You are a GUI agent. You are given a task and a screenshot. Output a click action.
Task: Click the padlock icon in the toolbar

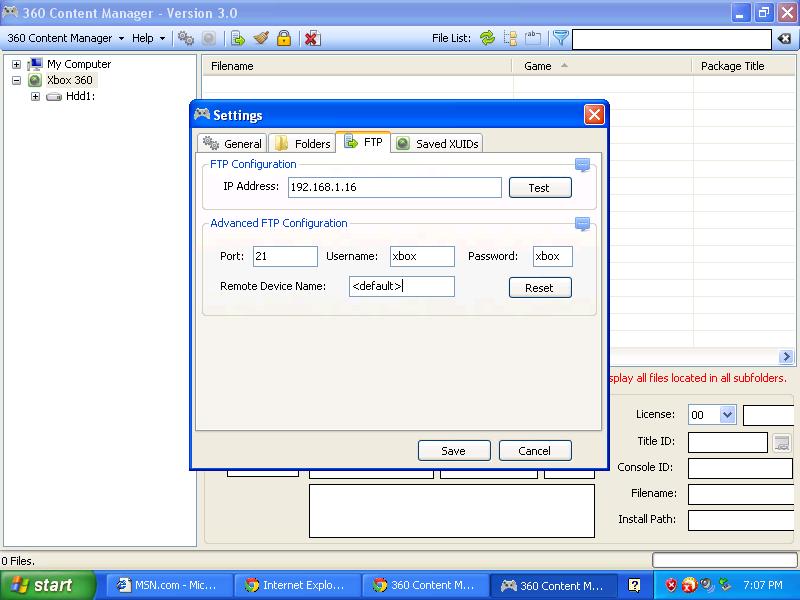click(284, 38)
